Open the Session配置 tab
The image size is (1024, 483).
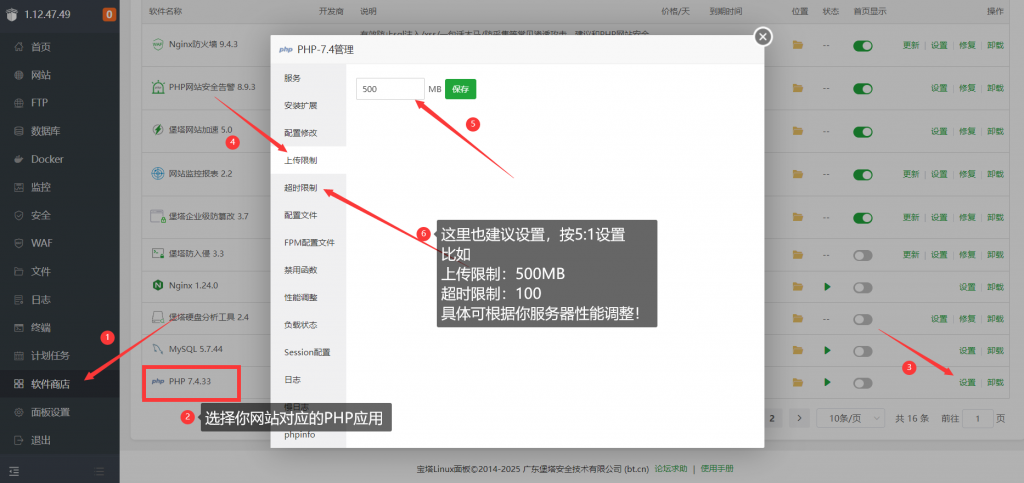tap(308, 352)
